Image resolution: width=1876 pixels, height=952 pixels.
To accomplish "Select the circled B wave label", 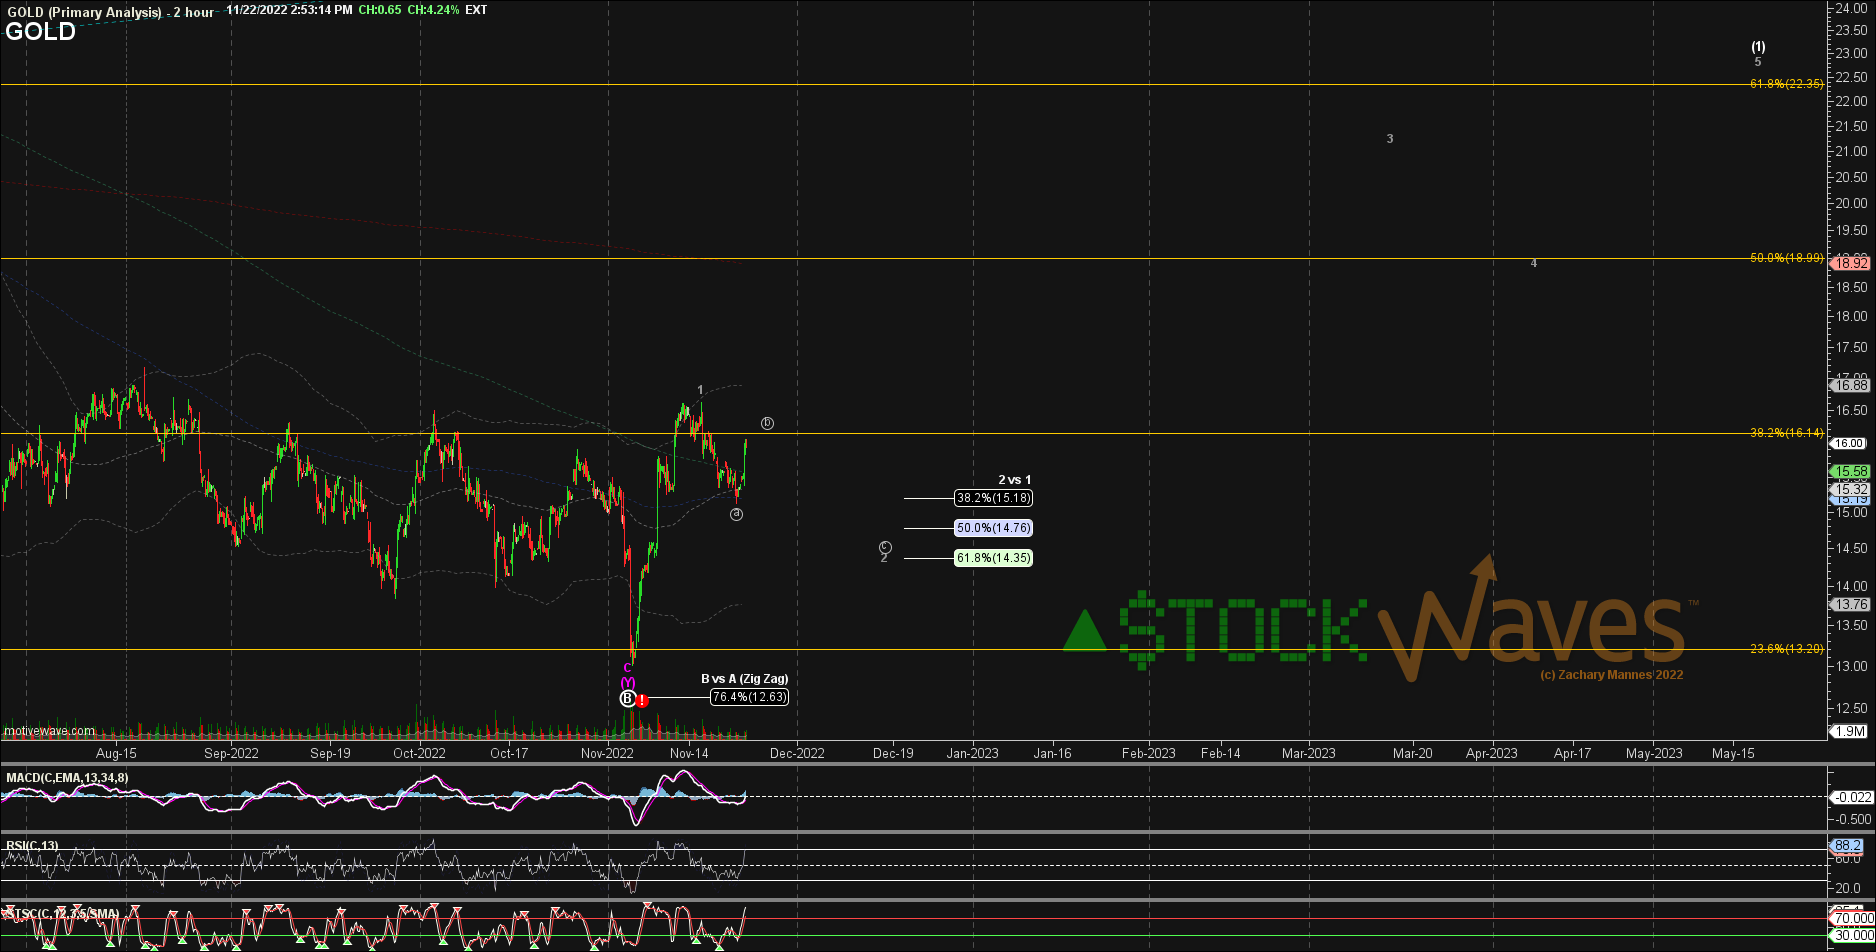I will 627,699.
